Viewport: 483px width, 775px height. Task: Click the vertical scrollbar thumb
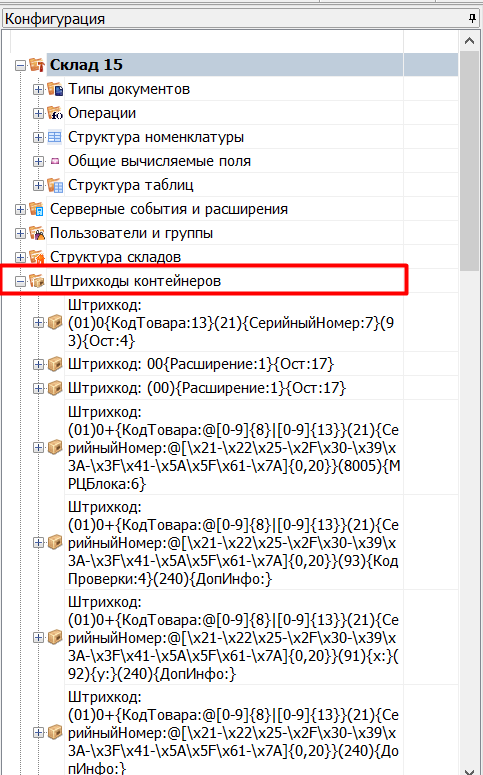click(470, 161)
